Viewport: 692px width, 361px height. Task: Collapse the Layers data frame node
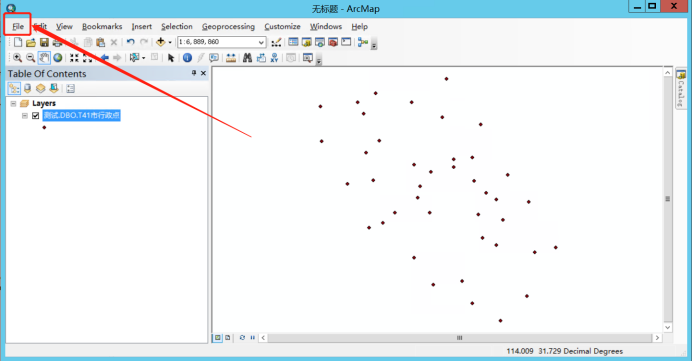coord(13,104)
